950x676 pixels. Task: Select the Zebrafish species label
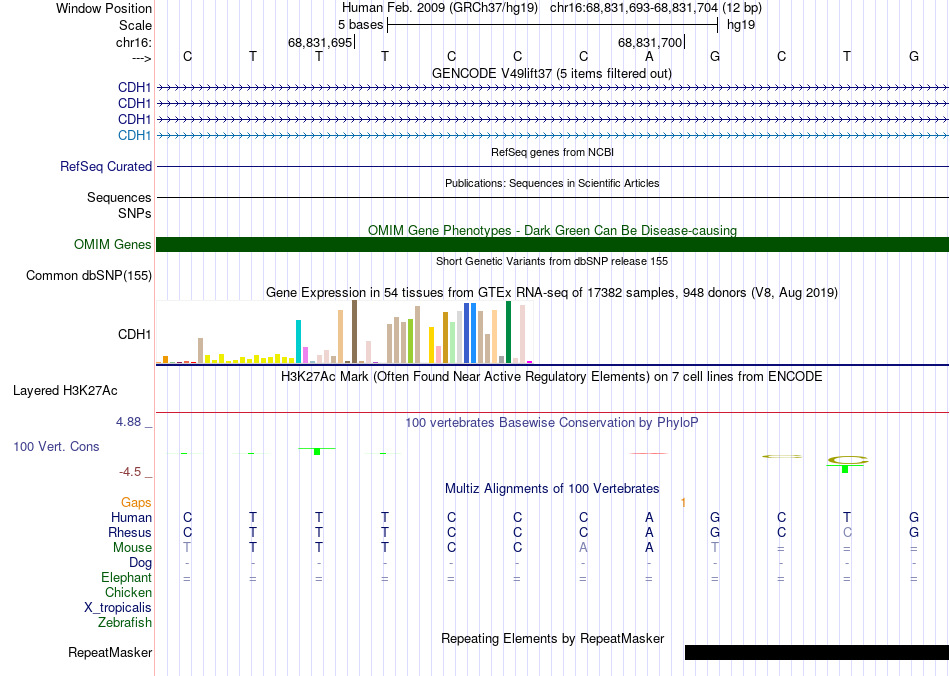pos(125,623)
